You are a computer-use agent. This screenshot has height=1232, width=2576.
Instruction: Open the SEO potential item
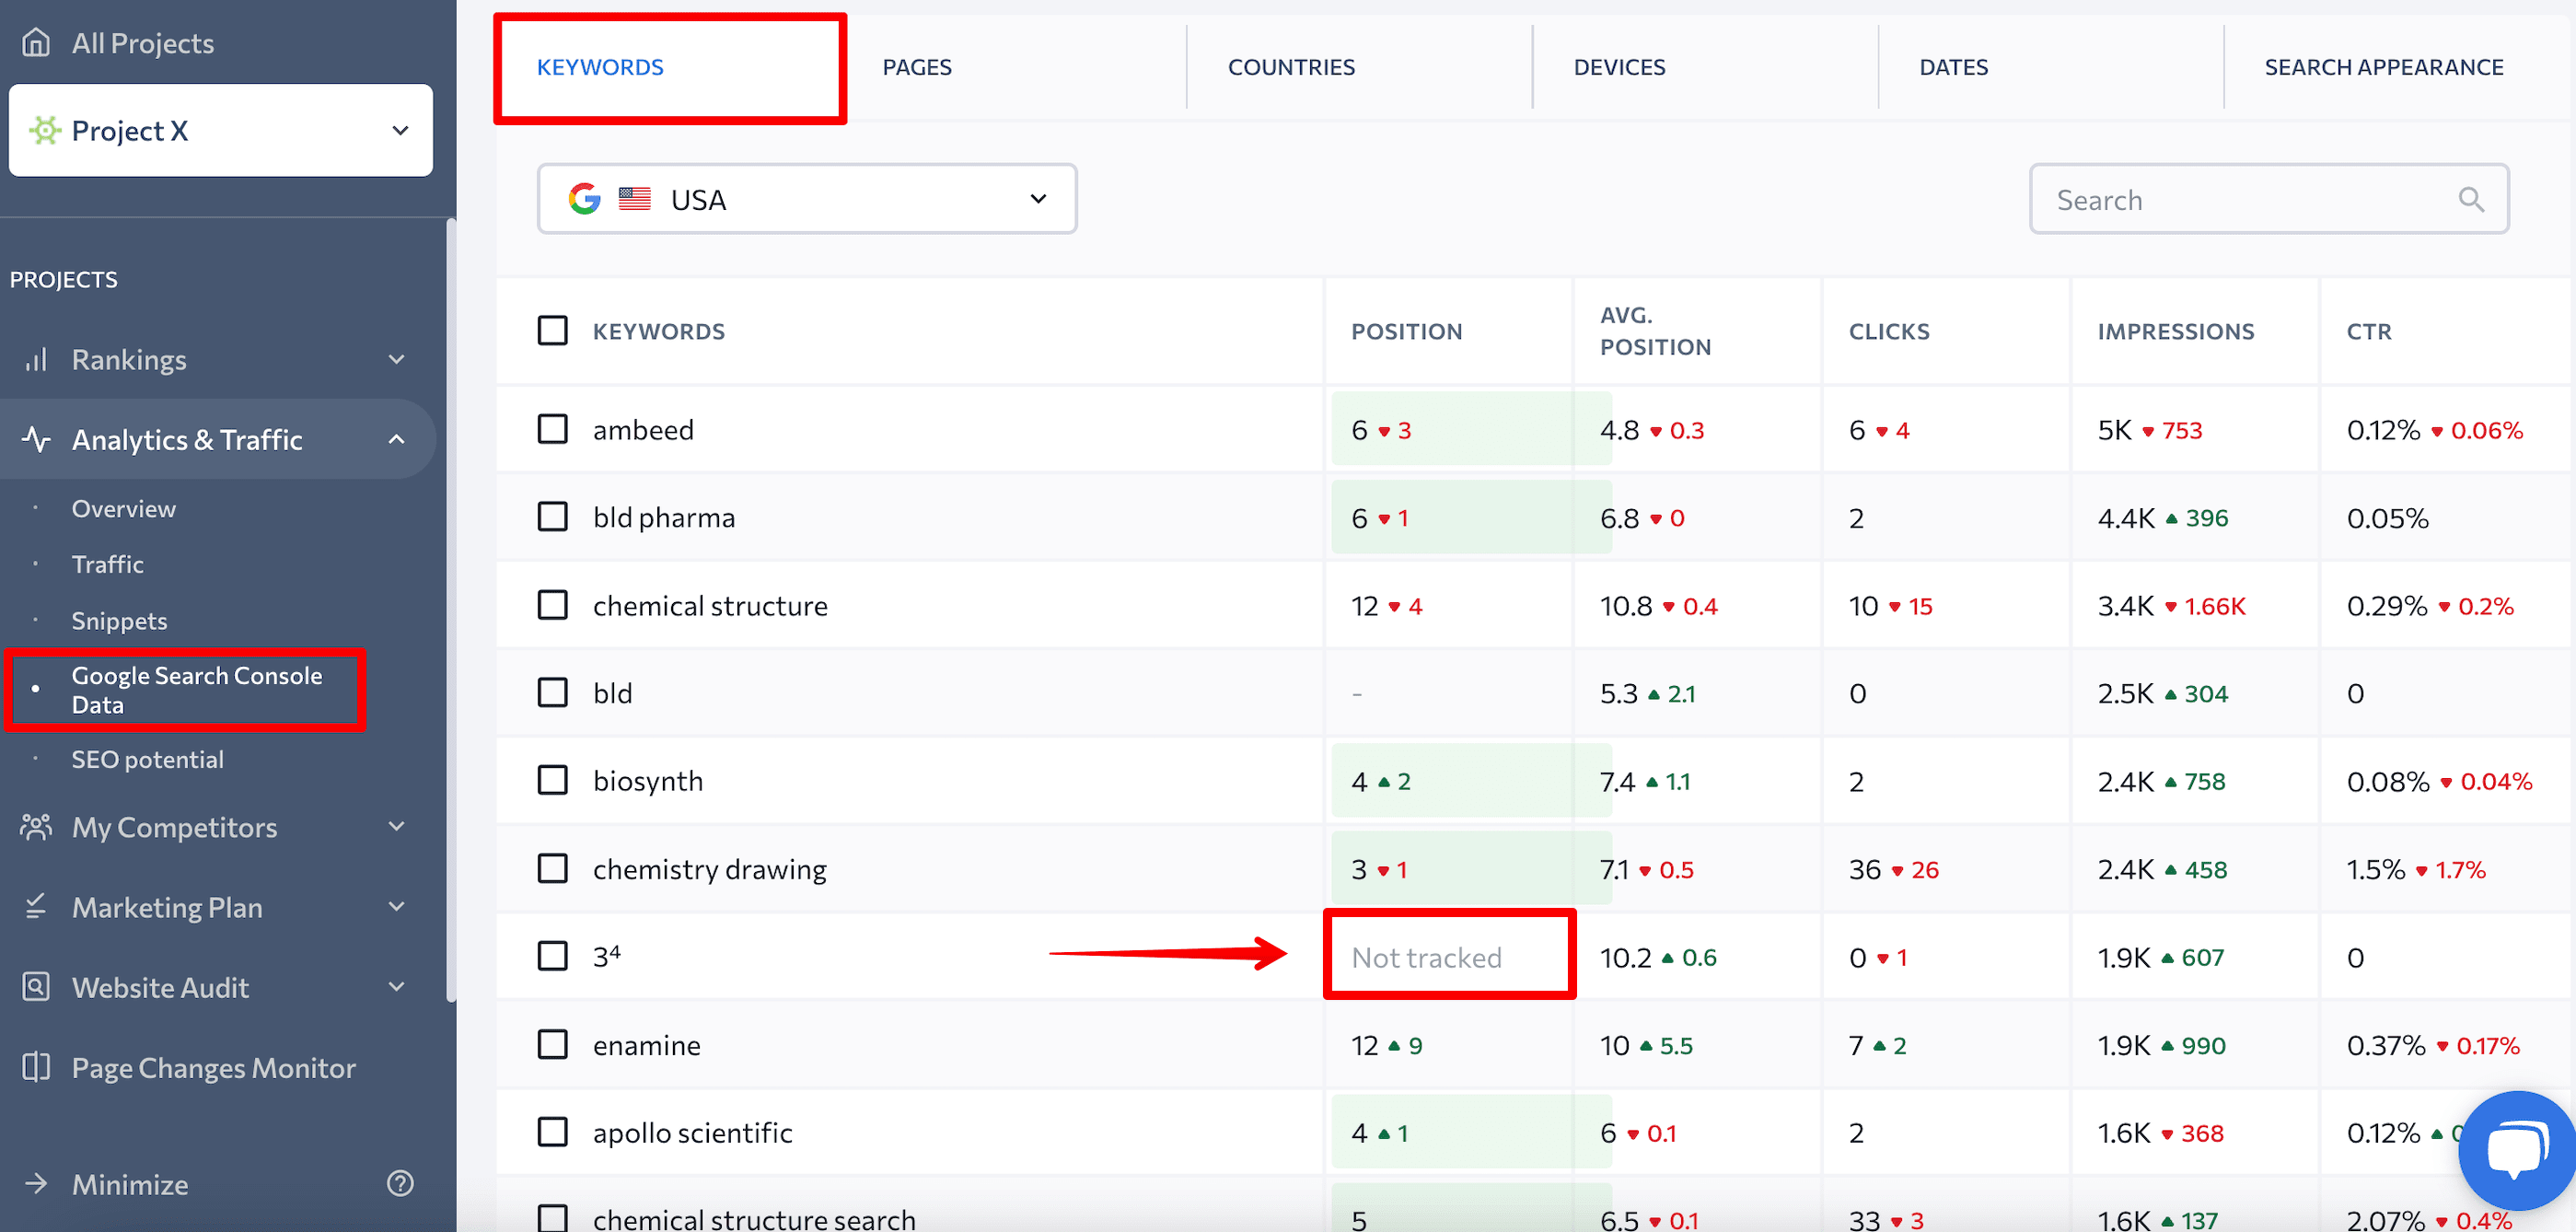147,759
